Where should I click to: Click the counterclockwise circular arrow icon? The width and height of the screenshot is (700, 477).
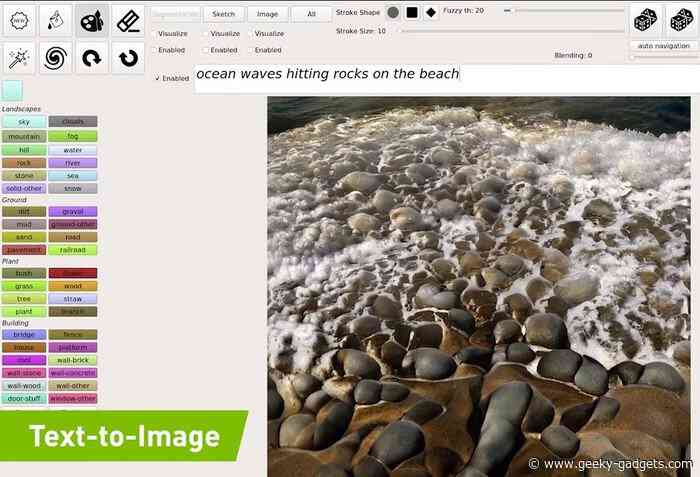coord(128,58)
